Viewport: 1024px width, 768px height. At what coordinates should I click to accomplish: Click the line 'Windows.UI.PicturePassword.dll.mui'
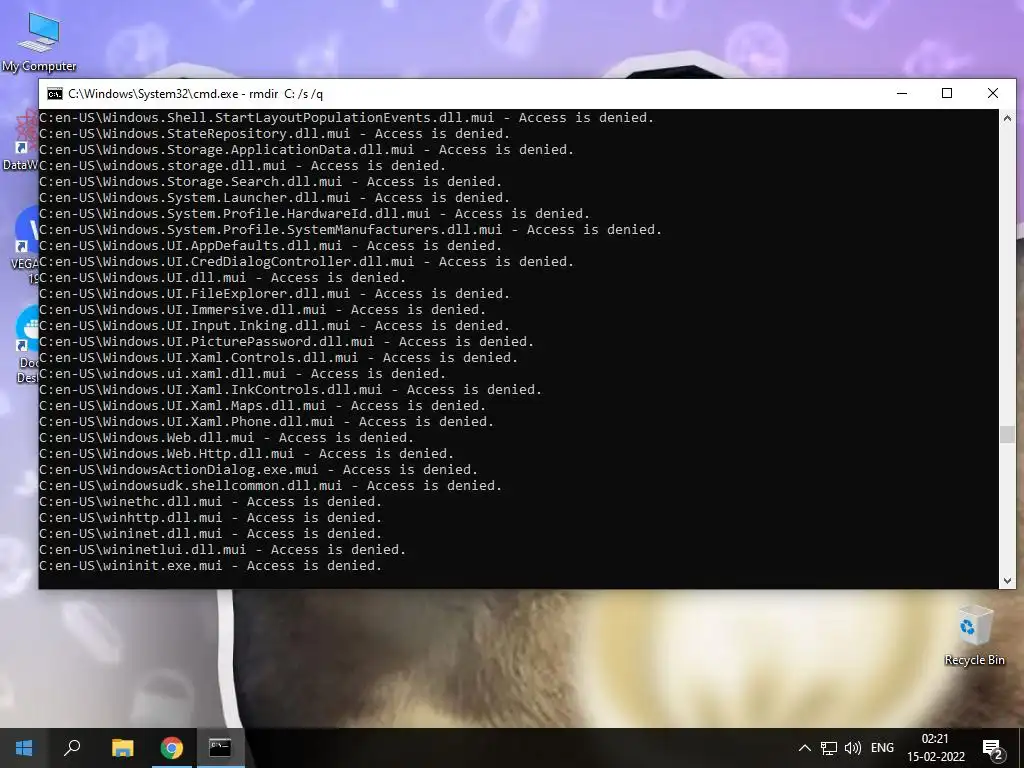[286, 342]
